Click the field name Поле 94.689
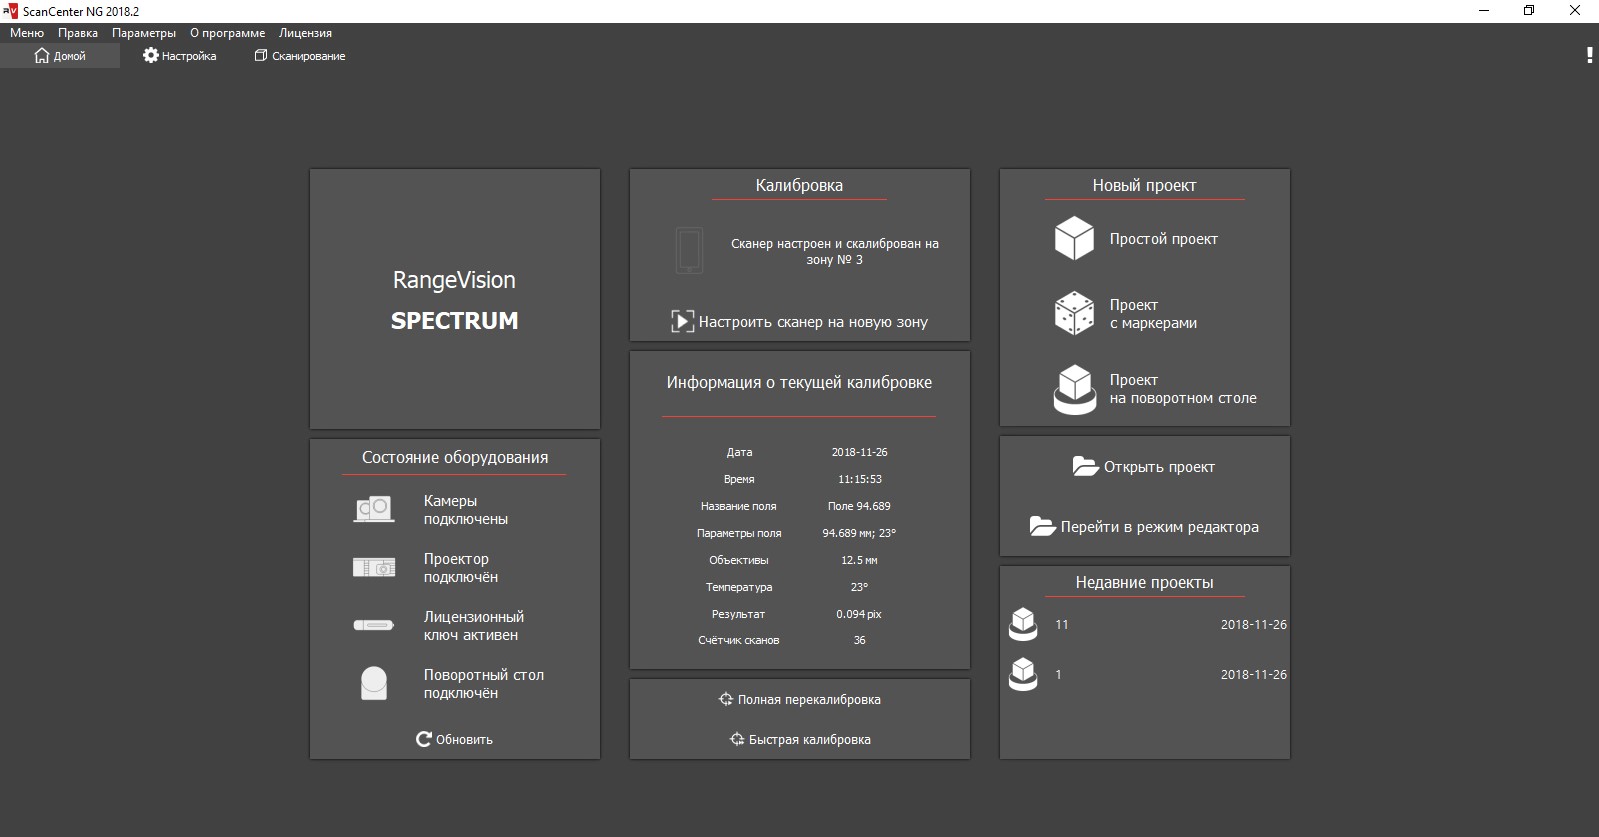 coord(859,506)
